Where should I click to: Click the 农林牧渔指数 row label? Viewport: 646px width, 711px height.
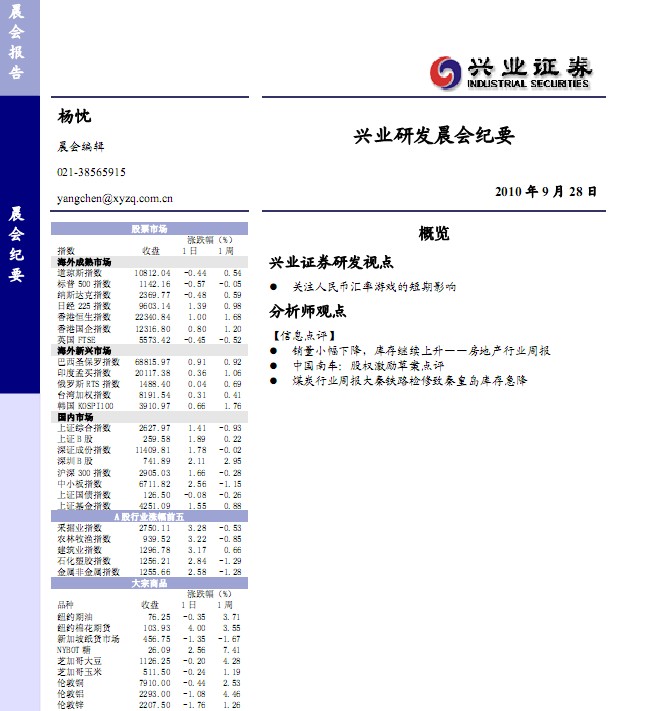pos(84,539)
